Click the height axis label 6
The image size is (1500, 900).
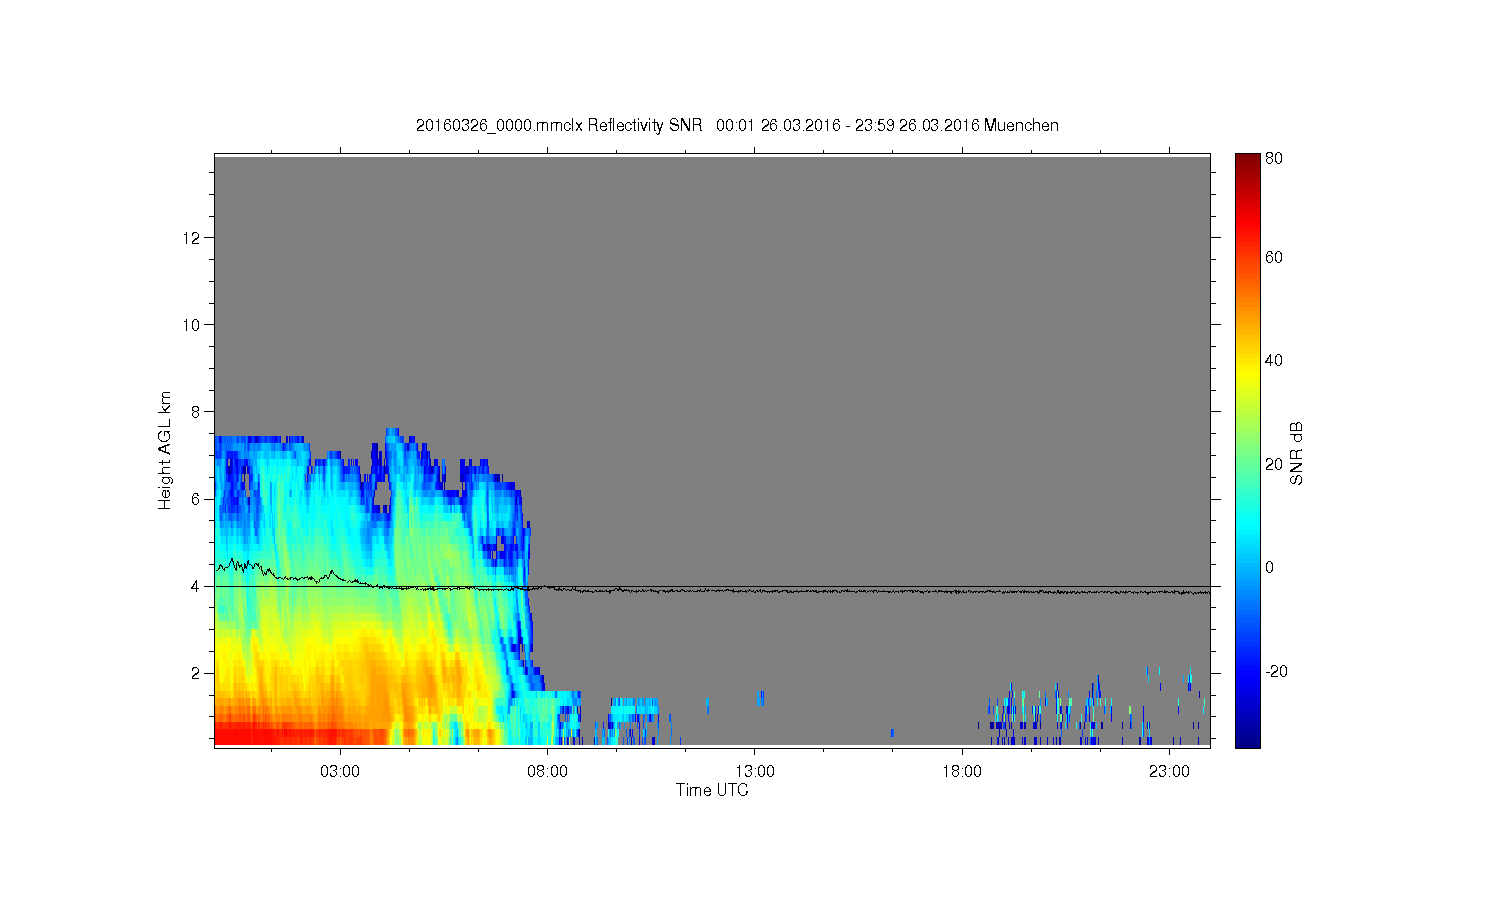[x=197, y=499]
